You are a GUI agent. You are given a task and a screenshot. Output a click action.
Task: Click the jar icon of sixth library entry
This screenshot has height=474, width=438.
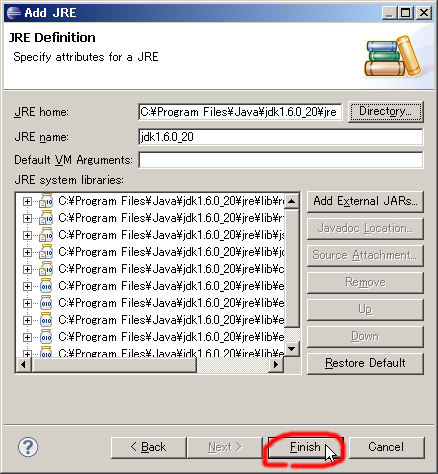[46, 286]
